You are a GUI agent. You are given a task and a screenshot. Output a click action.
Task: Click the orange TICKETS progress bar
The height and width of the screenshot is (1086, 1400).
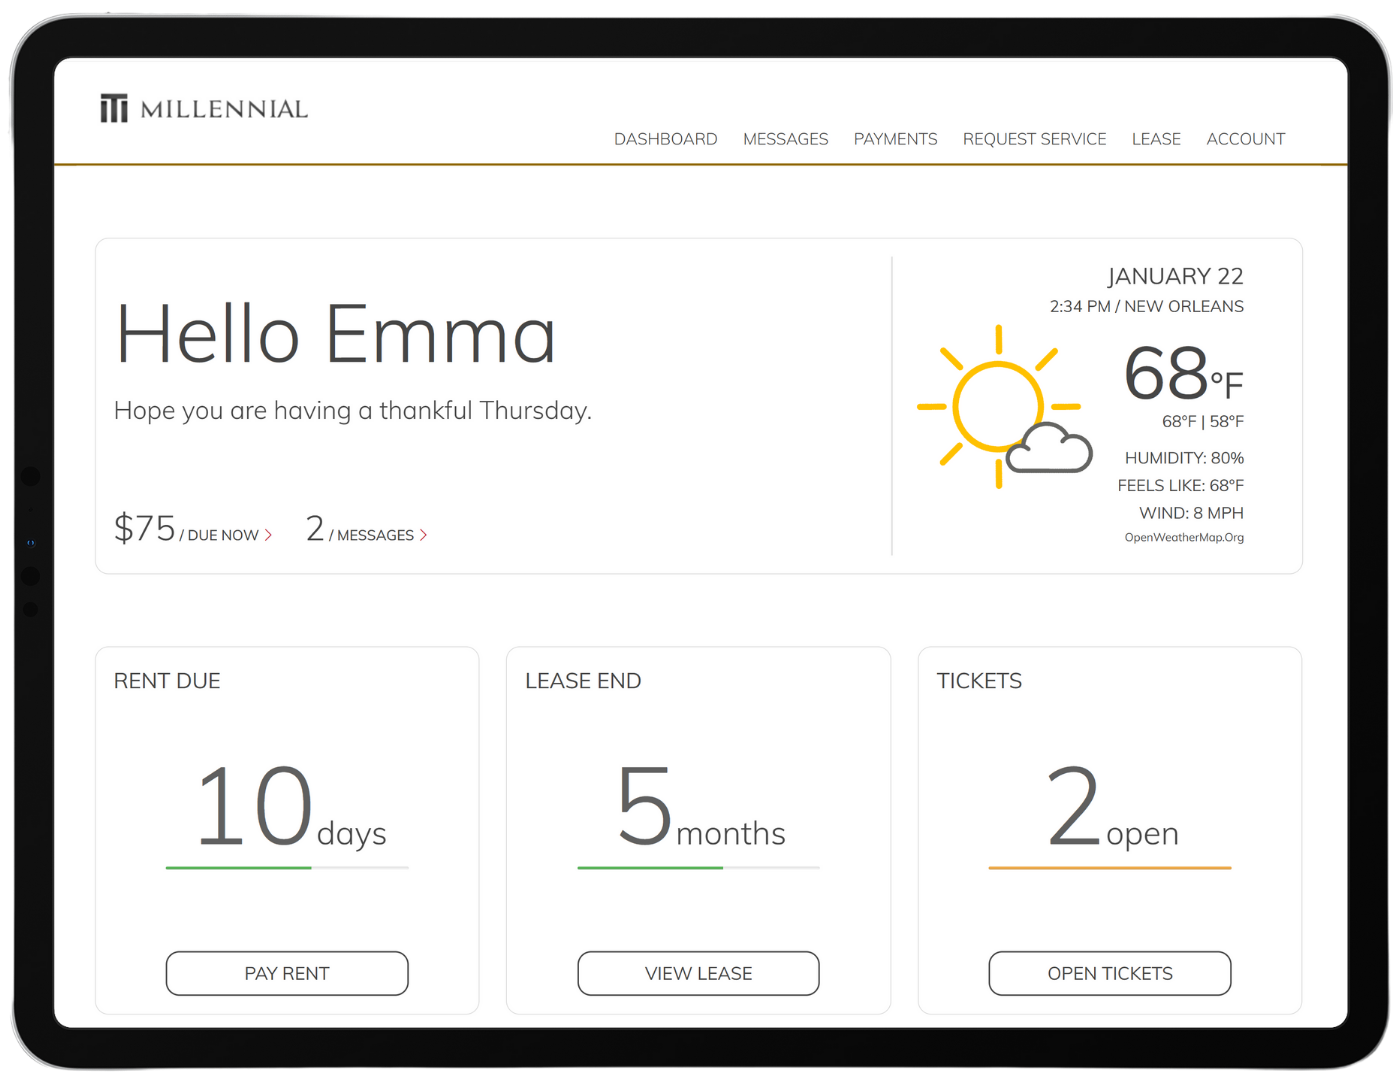(1109, 870)
